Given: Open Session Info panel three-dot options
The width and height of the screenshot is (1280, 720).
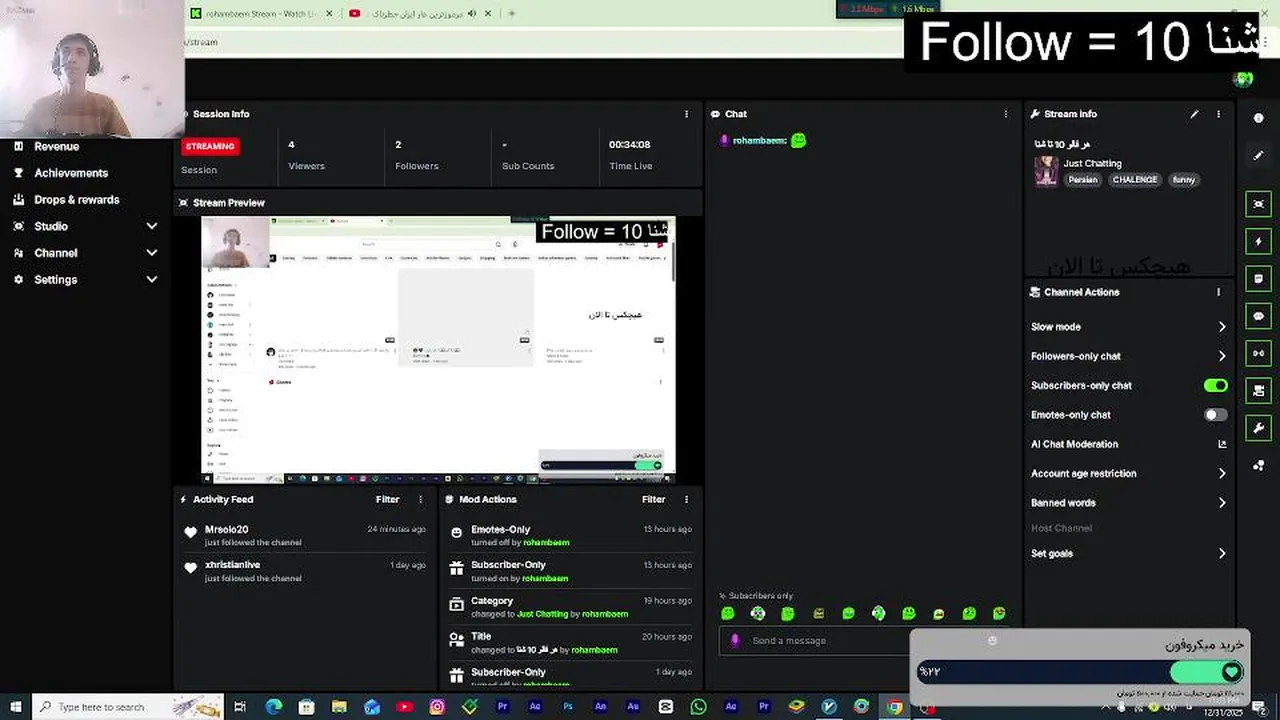Looking at the screenshot, I should pos(686,114).
